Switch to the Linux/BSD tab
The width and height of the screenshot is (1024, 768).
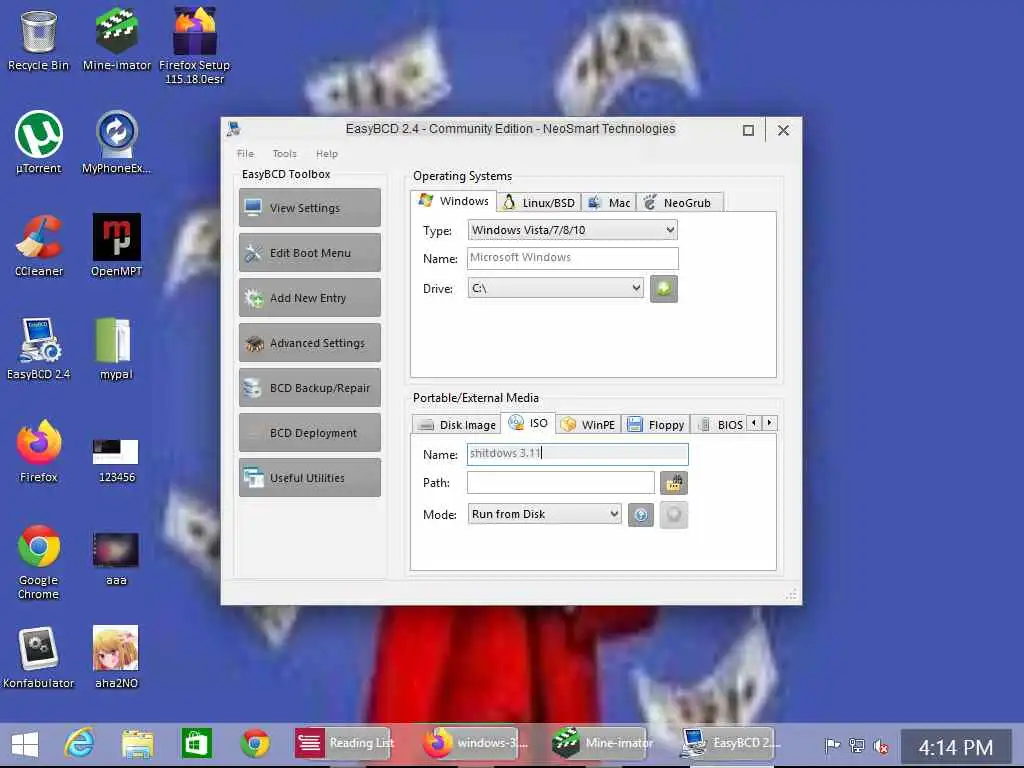[x=539, y=202]
